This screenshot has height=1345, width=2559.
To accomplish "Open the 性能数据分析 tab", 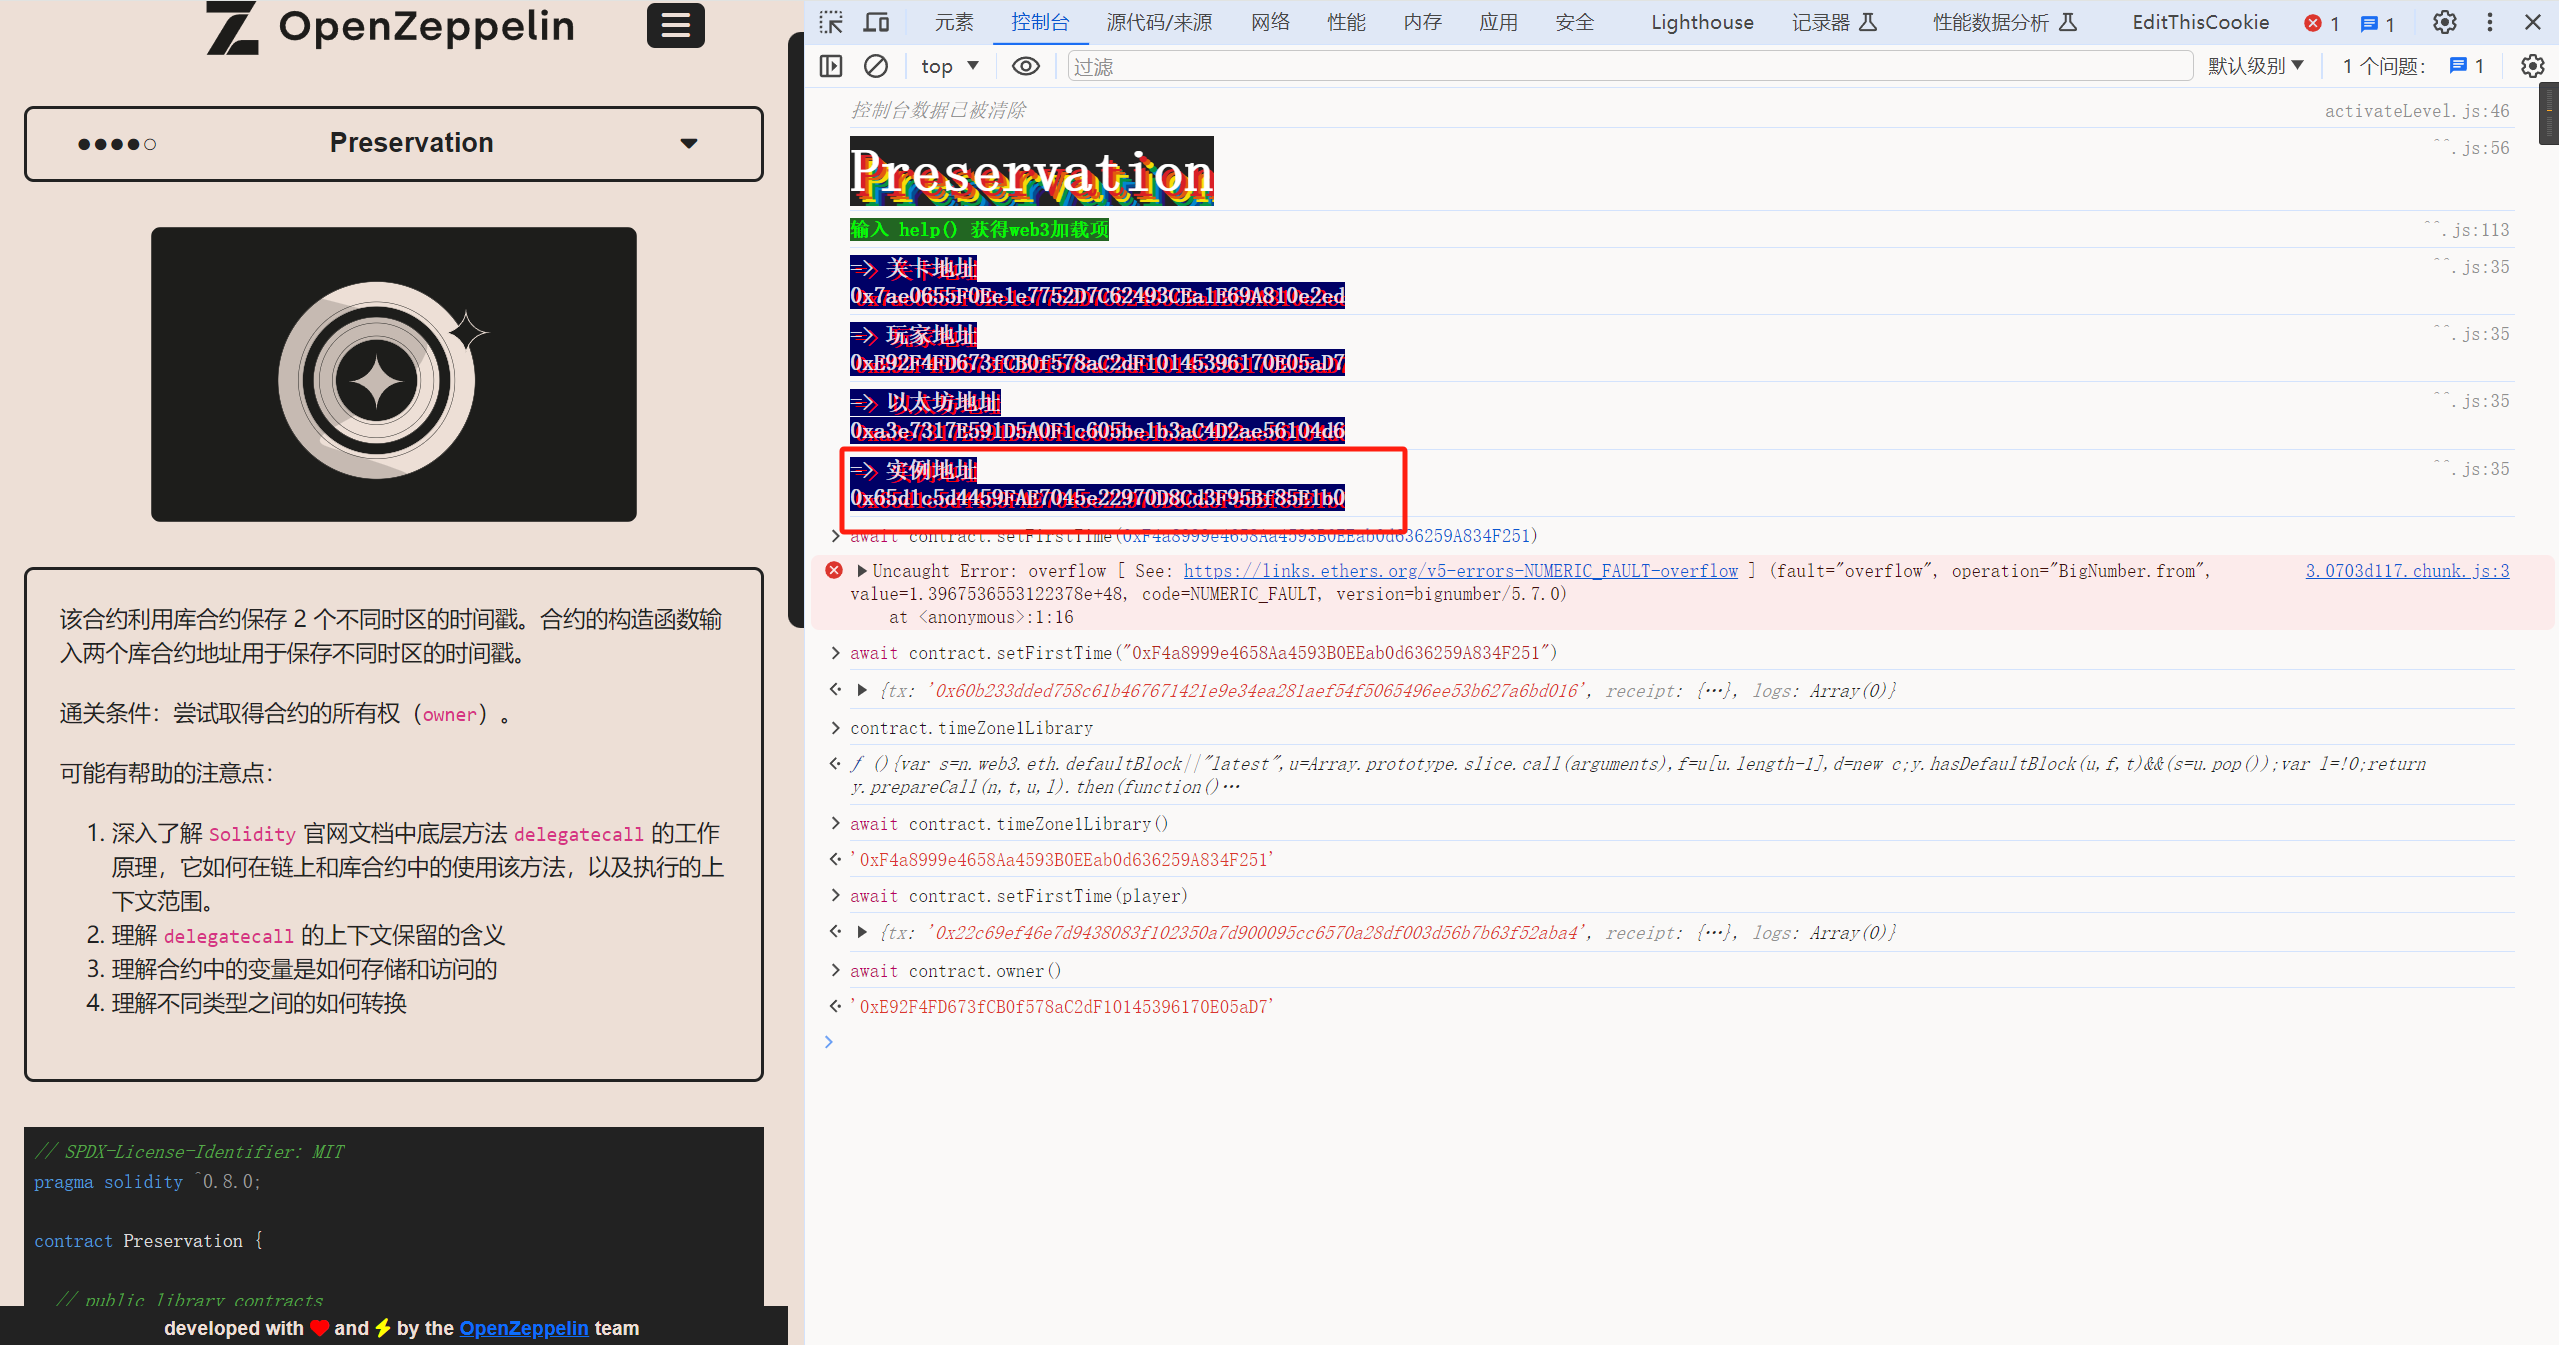I will [2004, 22].
